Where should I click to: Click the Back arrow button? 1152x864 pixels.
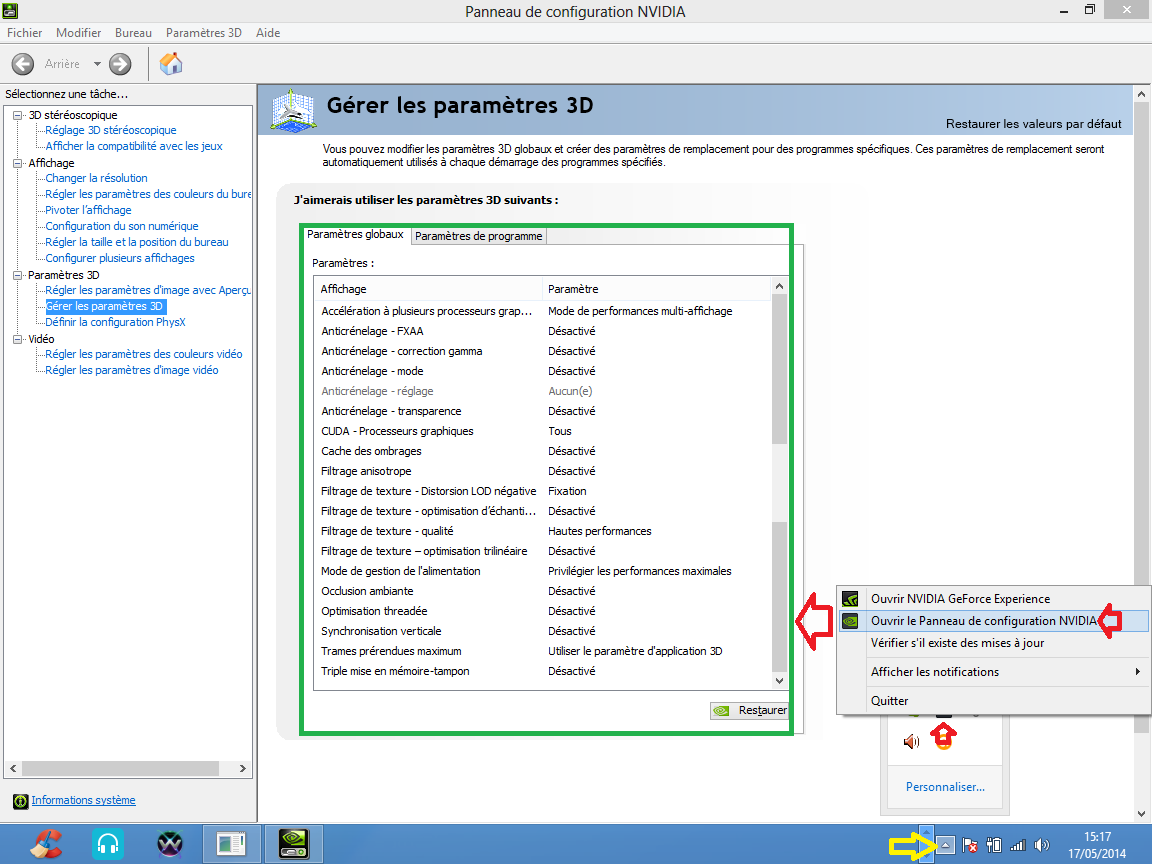pyautogui.click(x=23, y=64)
